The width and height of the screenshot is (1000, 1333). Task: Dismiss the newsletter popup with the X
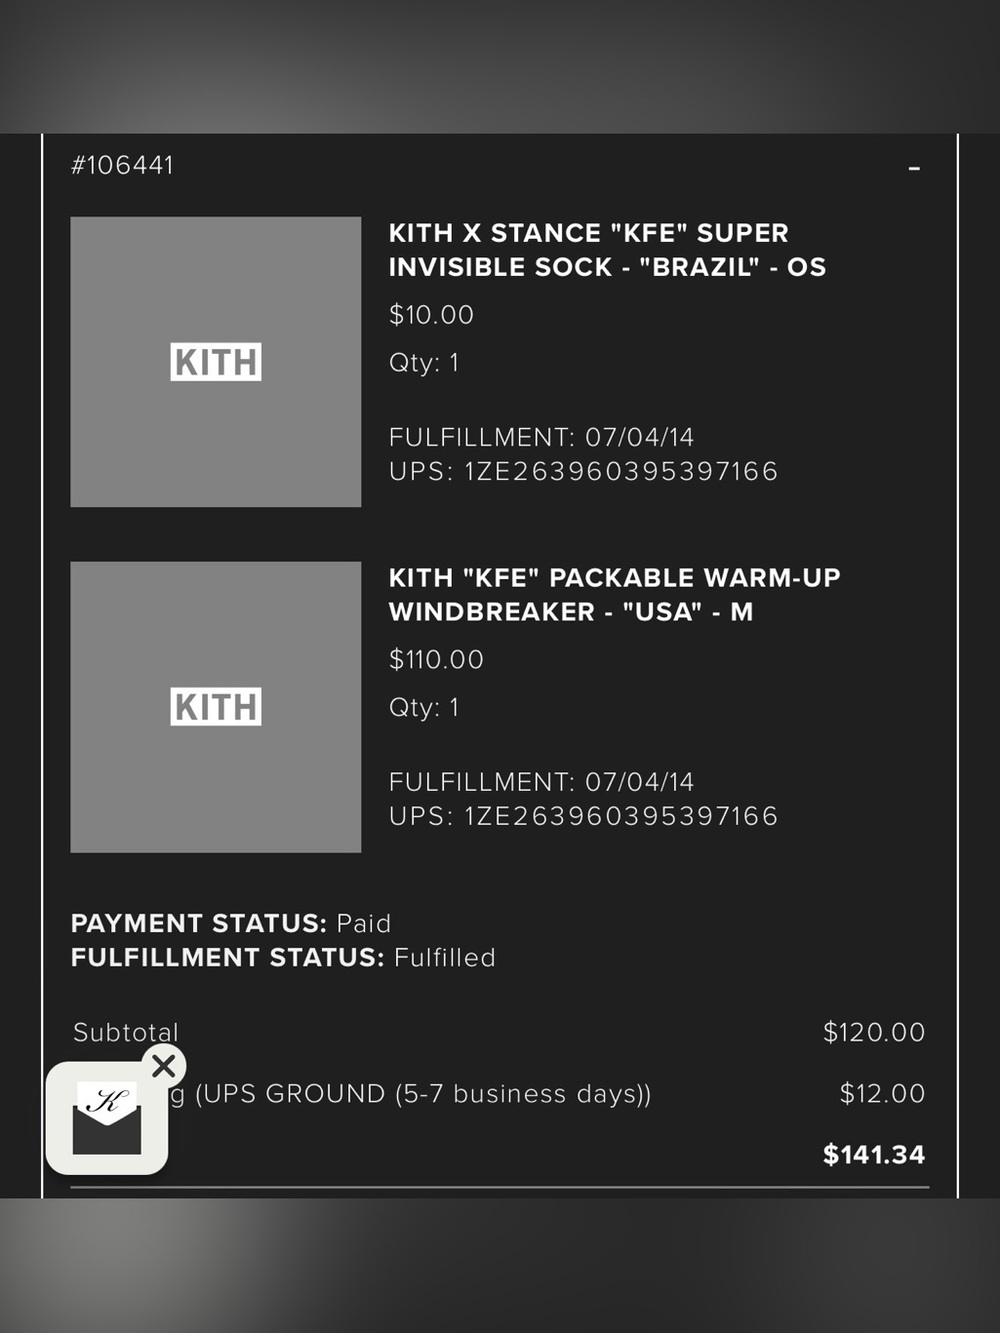point(164,1066)
